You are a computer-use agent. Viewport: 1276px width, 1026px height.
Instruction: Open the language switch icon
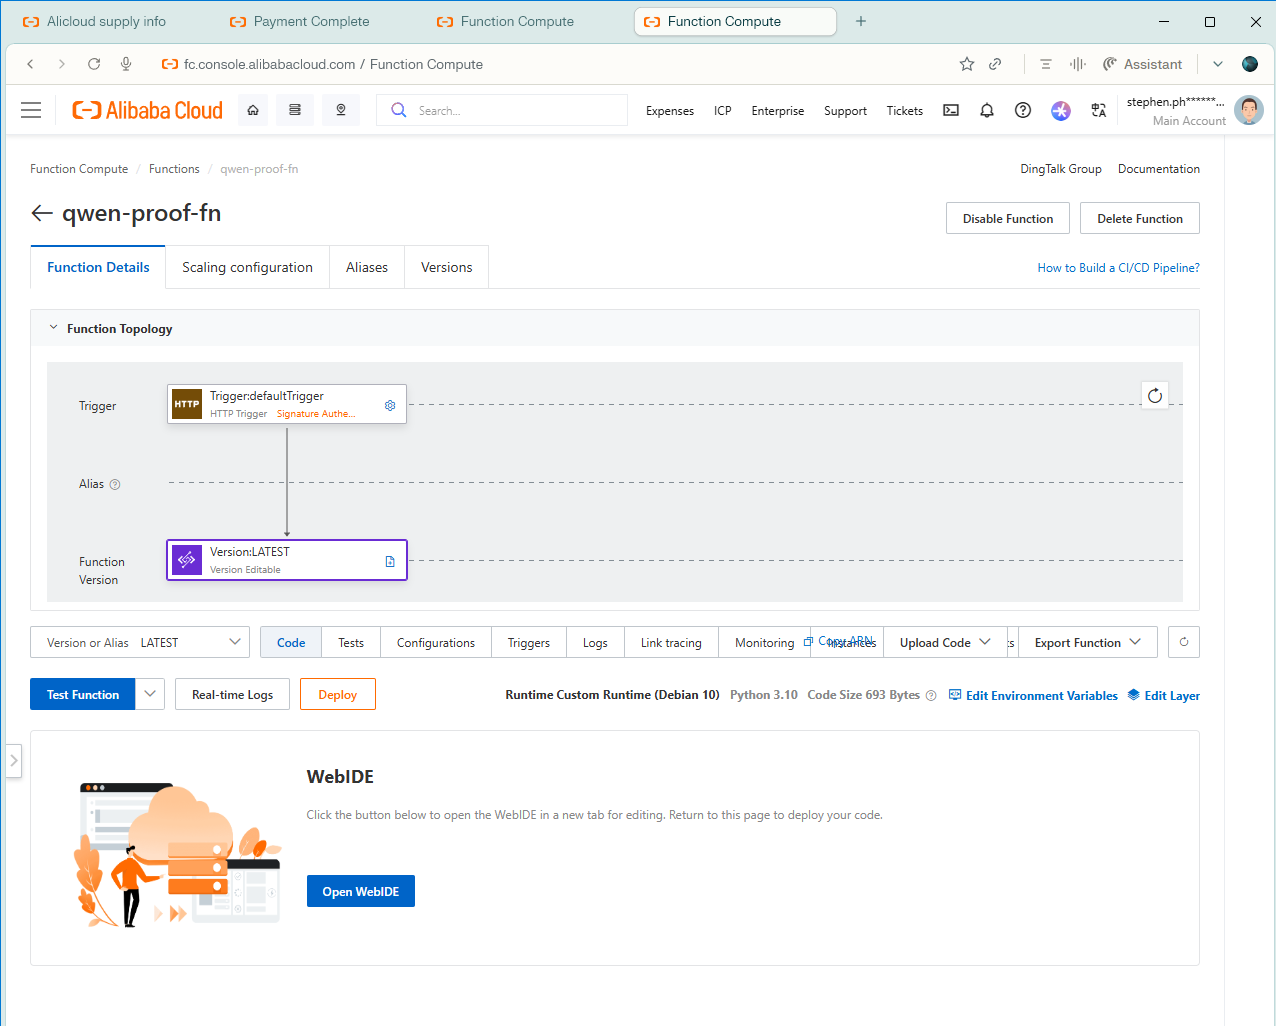[x=1099, y=110]
